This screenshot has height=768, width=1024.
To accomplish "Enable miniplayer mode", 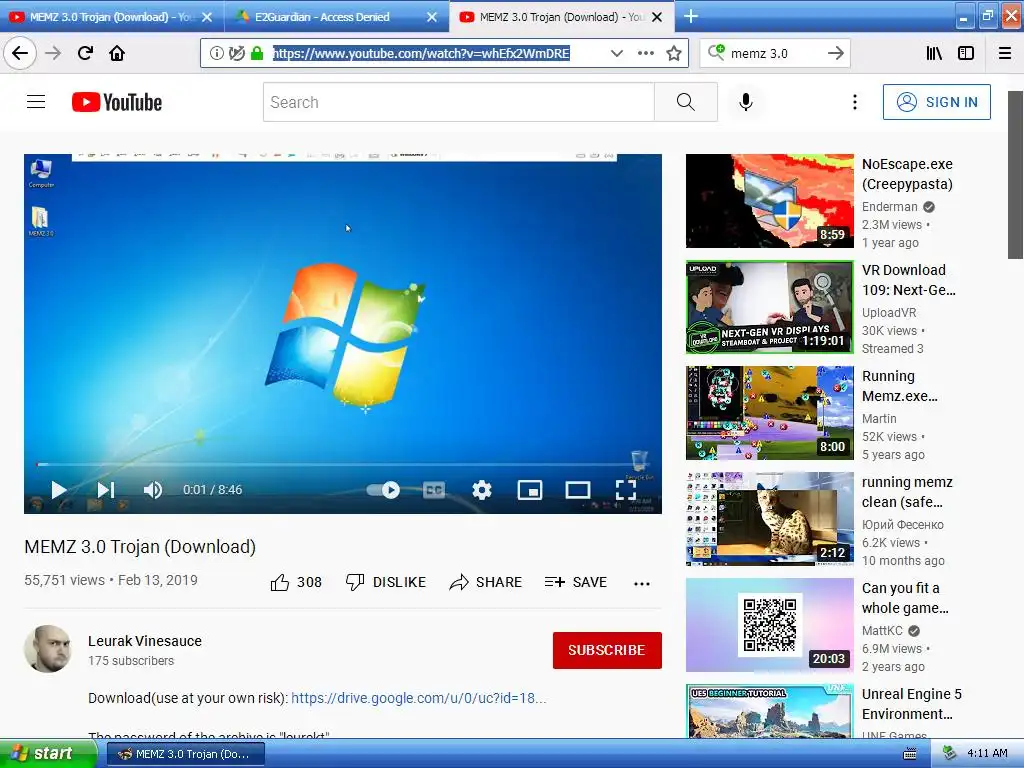I will [530, 490].
